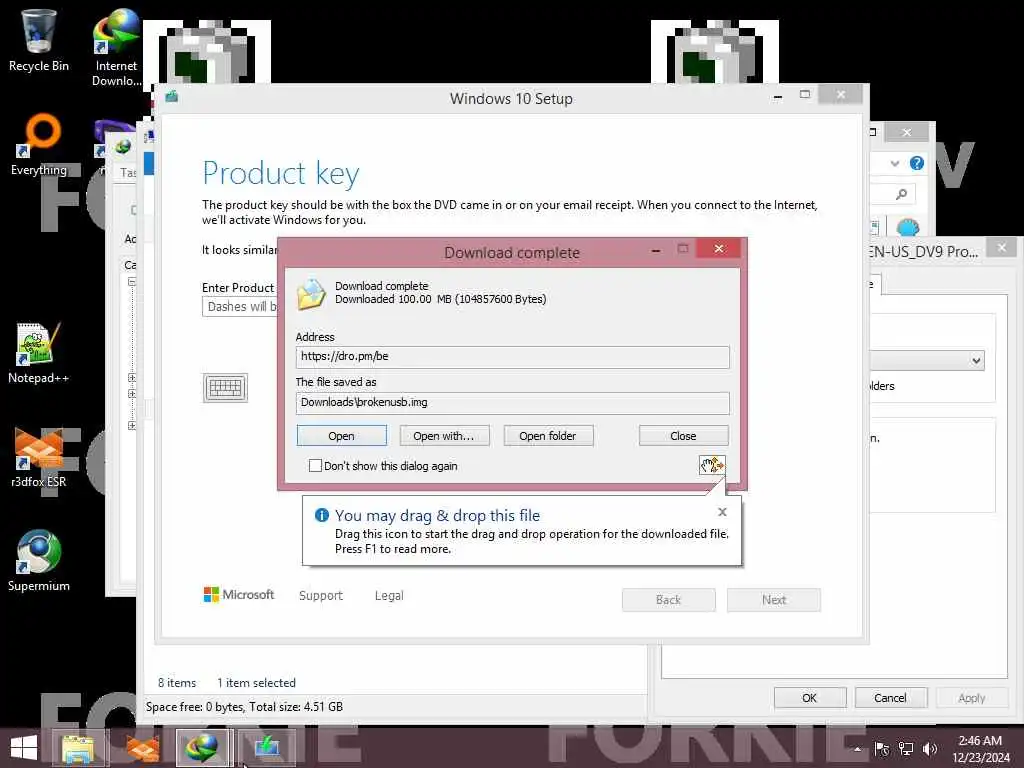Click '1 item selected' status text
The width and height of the screenshot is (1024, 768).
pyautogui.click(x=257, y=682)
